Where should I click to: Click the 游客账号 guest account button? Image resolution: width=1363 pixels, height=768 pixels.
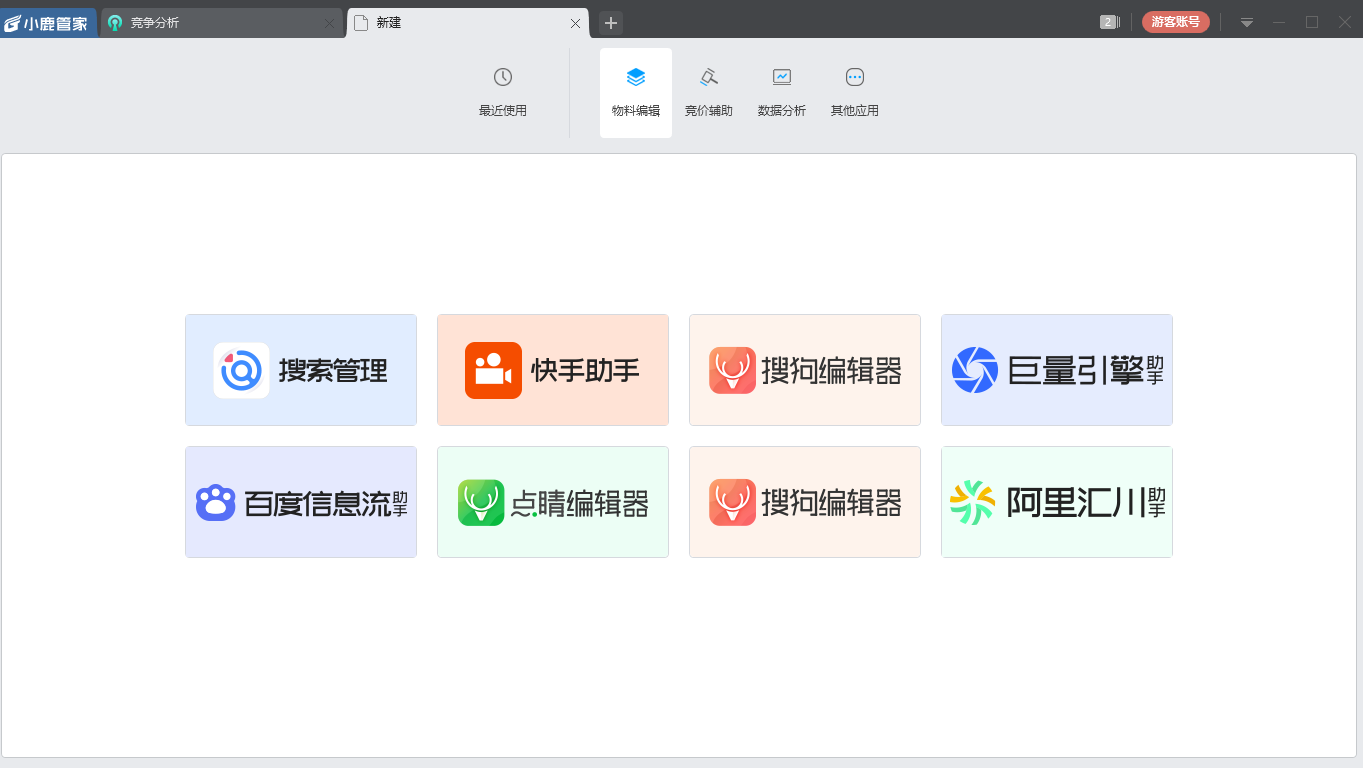click(x=1176, y=22)
